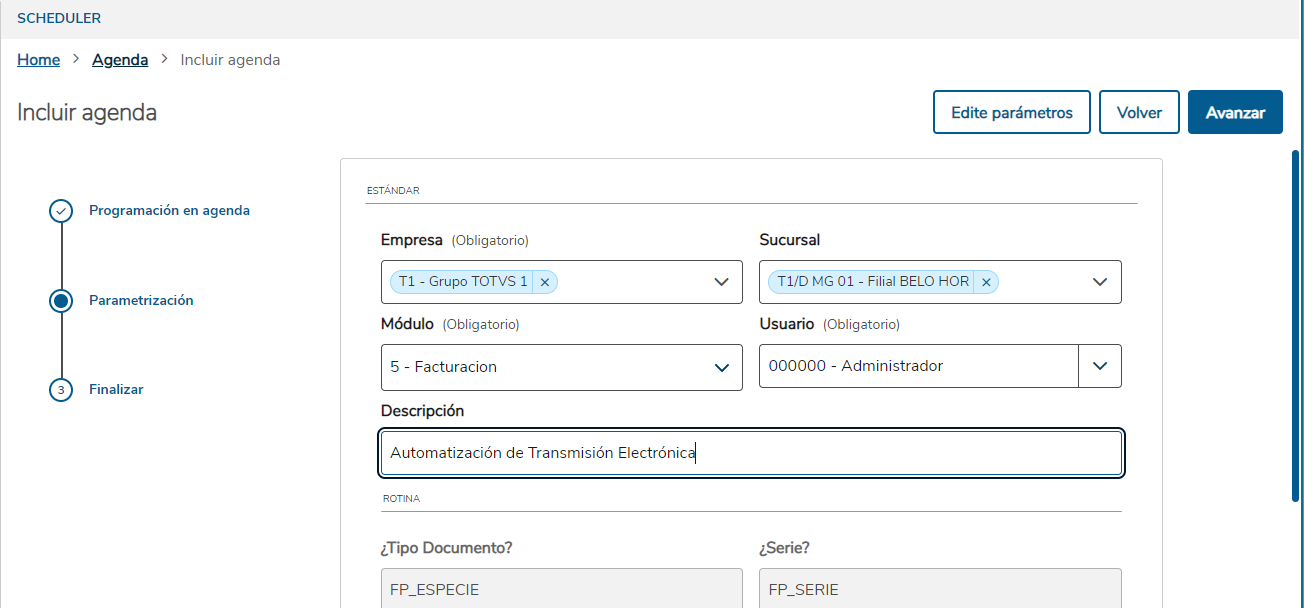Click the page vertical scrollbar
Screen dimensions: 1304x608
(x=1297, y=320)
